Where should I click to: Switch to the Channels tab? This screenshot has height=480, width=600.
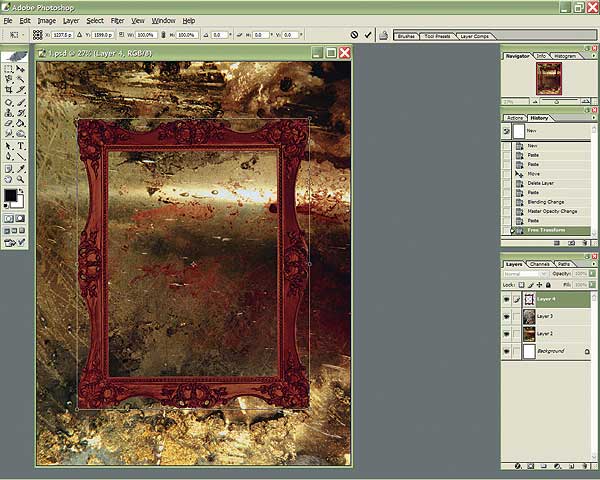pyautogui.click(x=539, y=263)
